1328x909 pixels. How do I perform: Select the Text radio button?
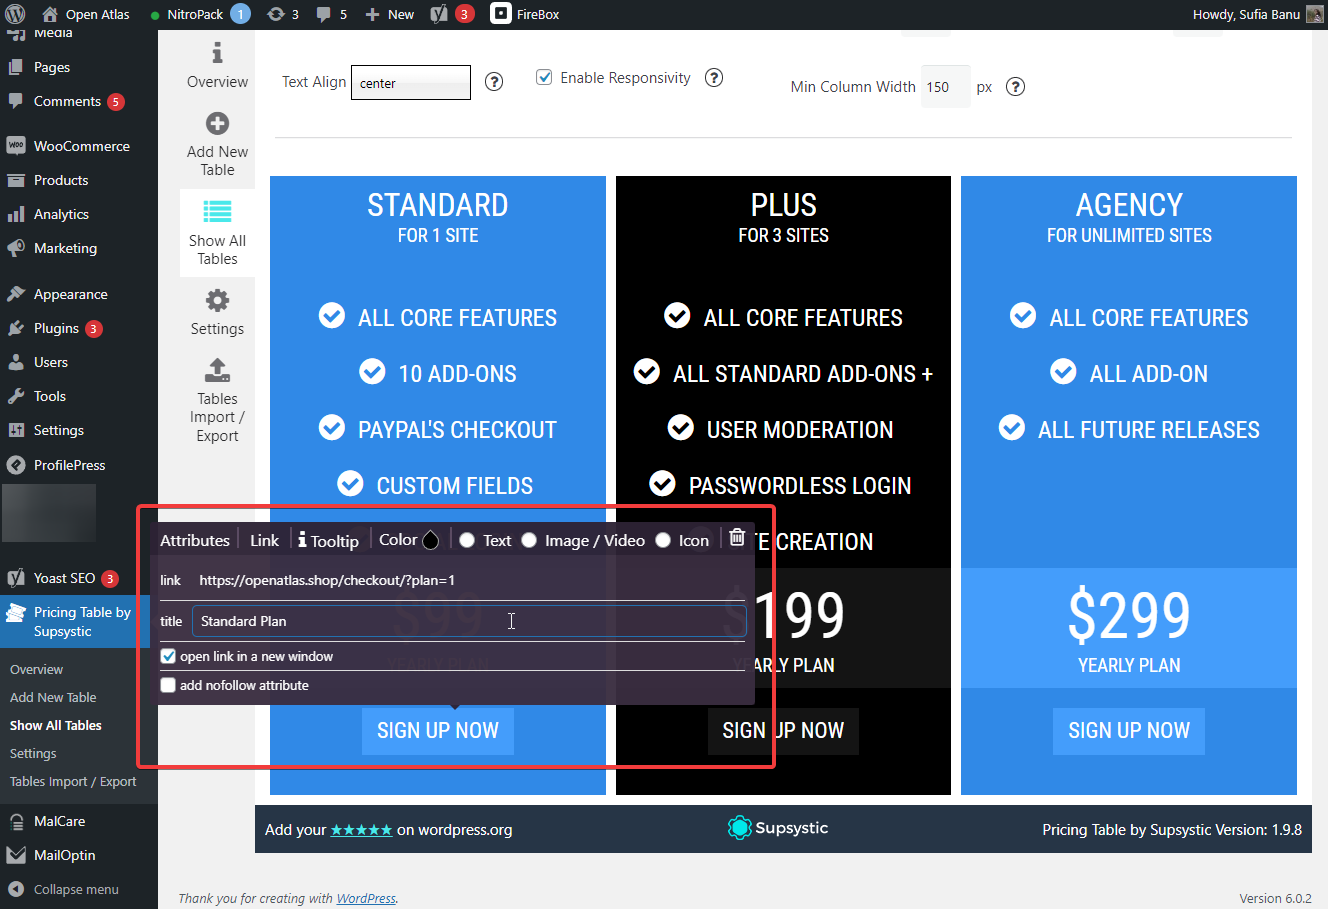point(467,540)
